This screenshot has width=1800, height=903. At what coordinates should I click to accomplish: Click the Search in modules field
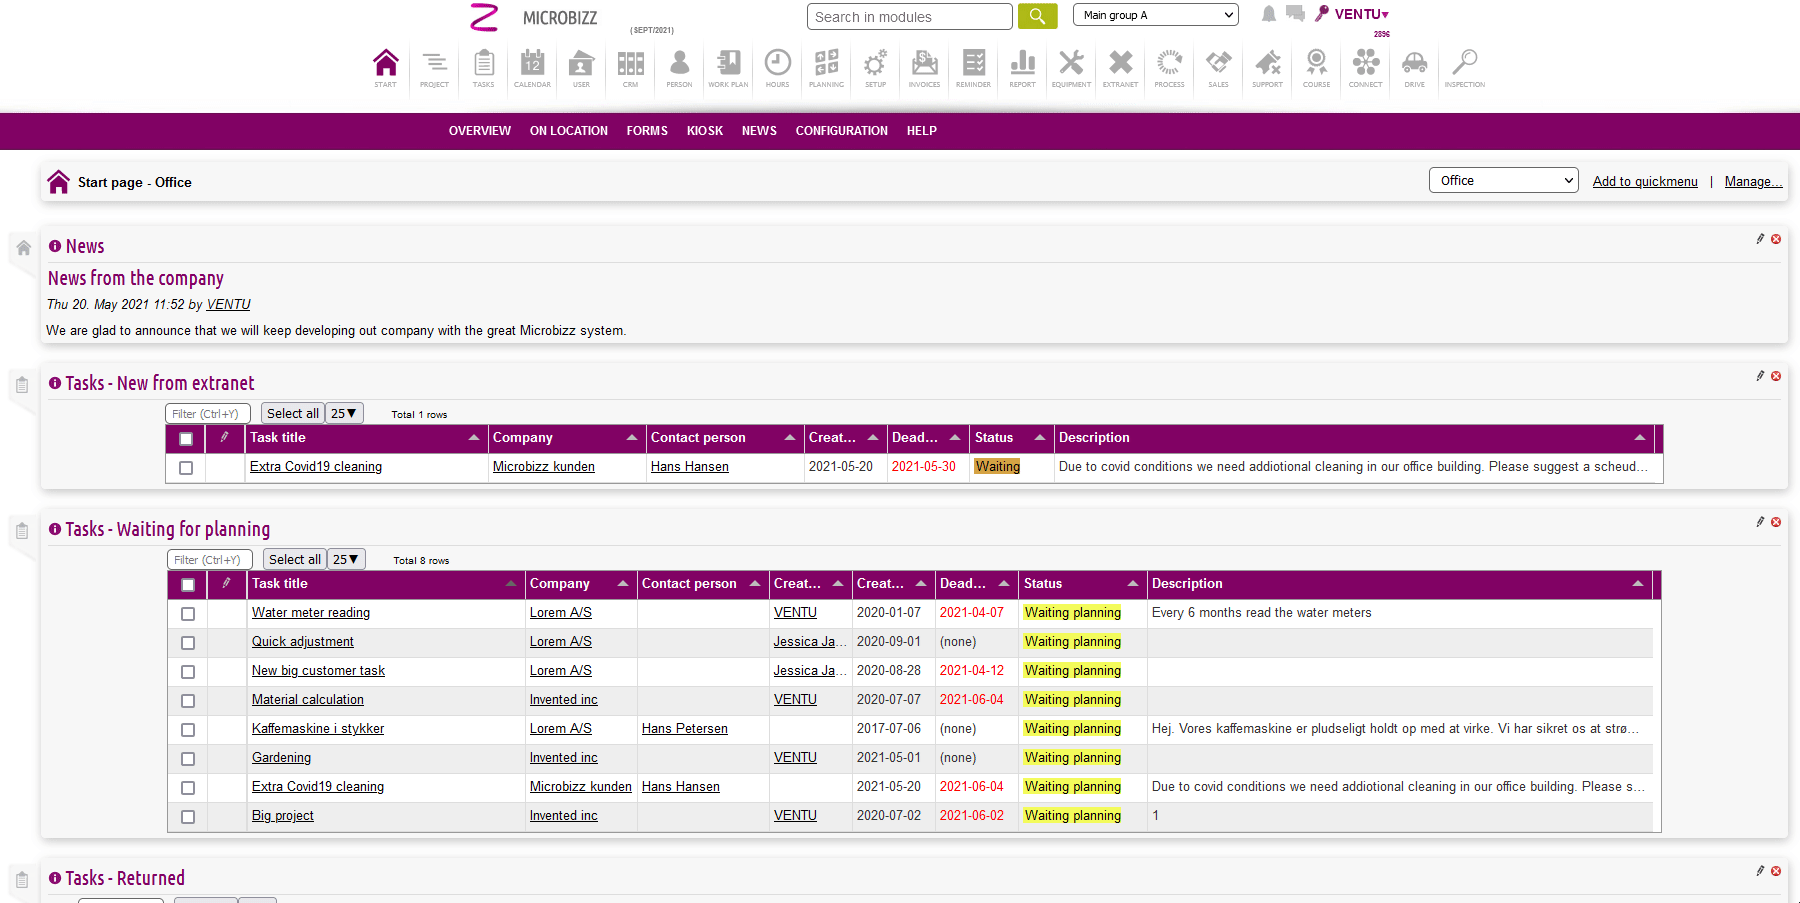pyautogui.click(x=909, y=17)
